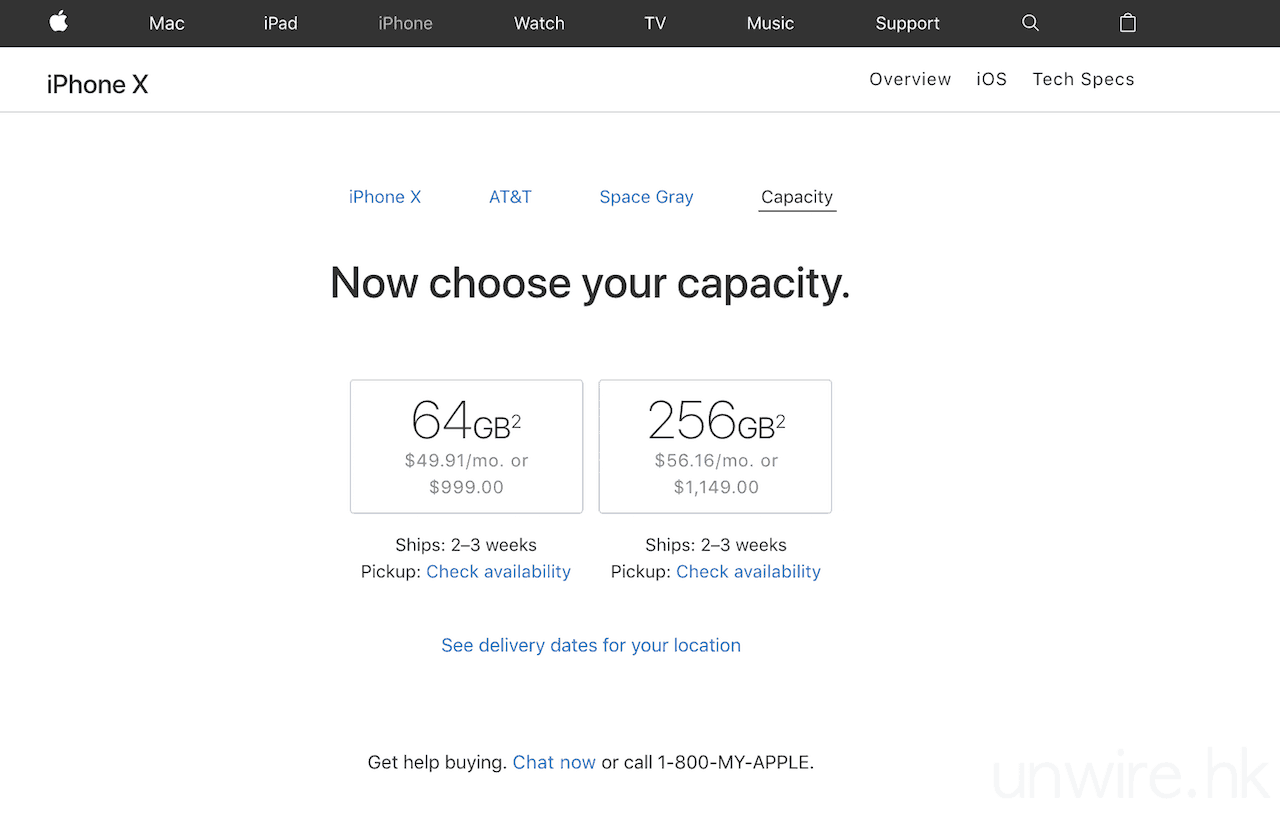Return to the AT&T carrier step
This screenshot has width=1280, height=825.
click(510, 197)
